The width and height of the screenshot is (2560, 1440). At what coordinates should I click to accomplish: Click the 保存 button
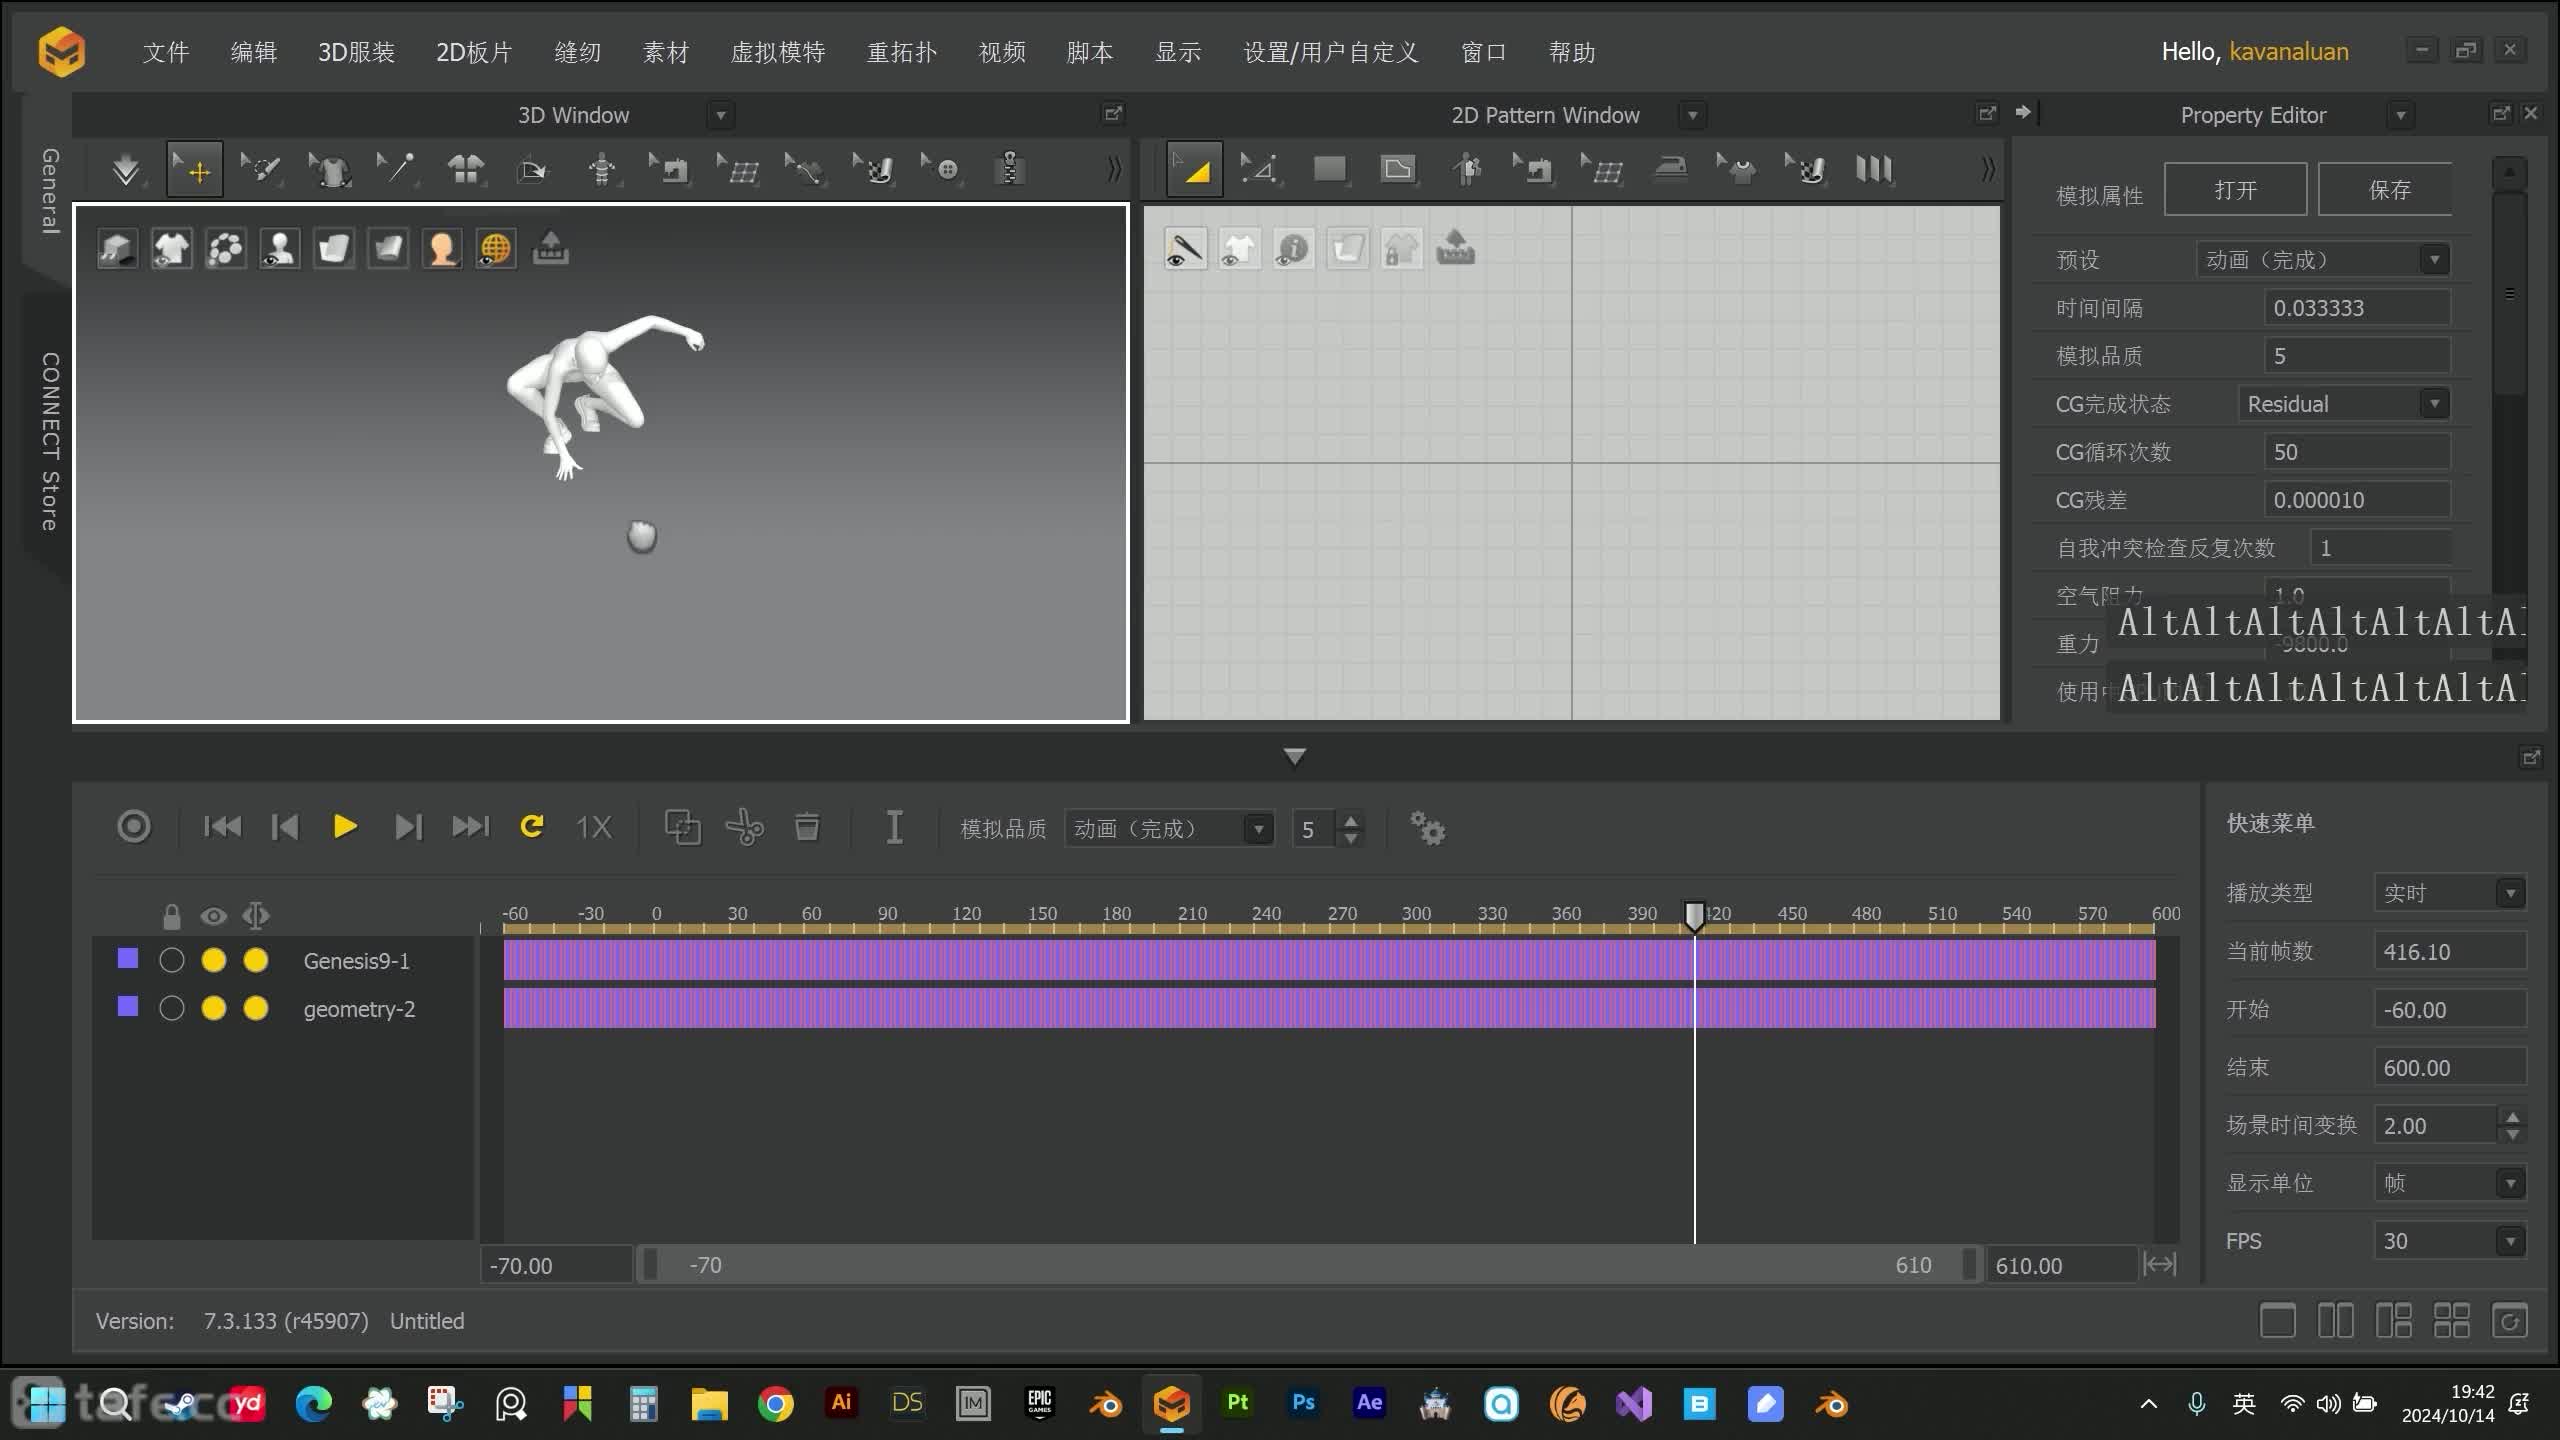click(x=2386, y=189)
